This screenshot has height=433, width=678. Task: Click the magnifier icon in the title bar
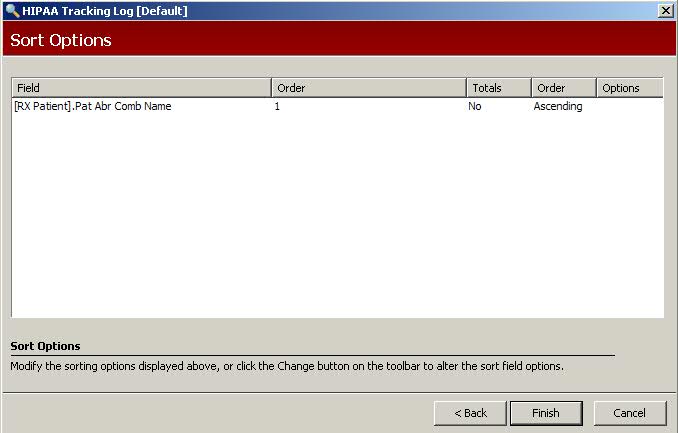click(x=11, y=10)
